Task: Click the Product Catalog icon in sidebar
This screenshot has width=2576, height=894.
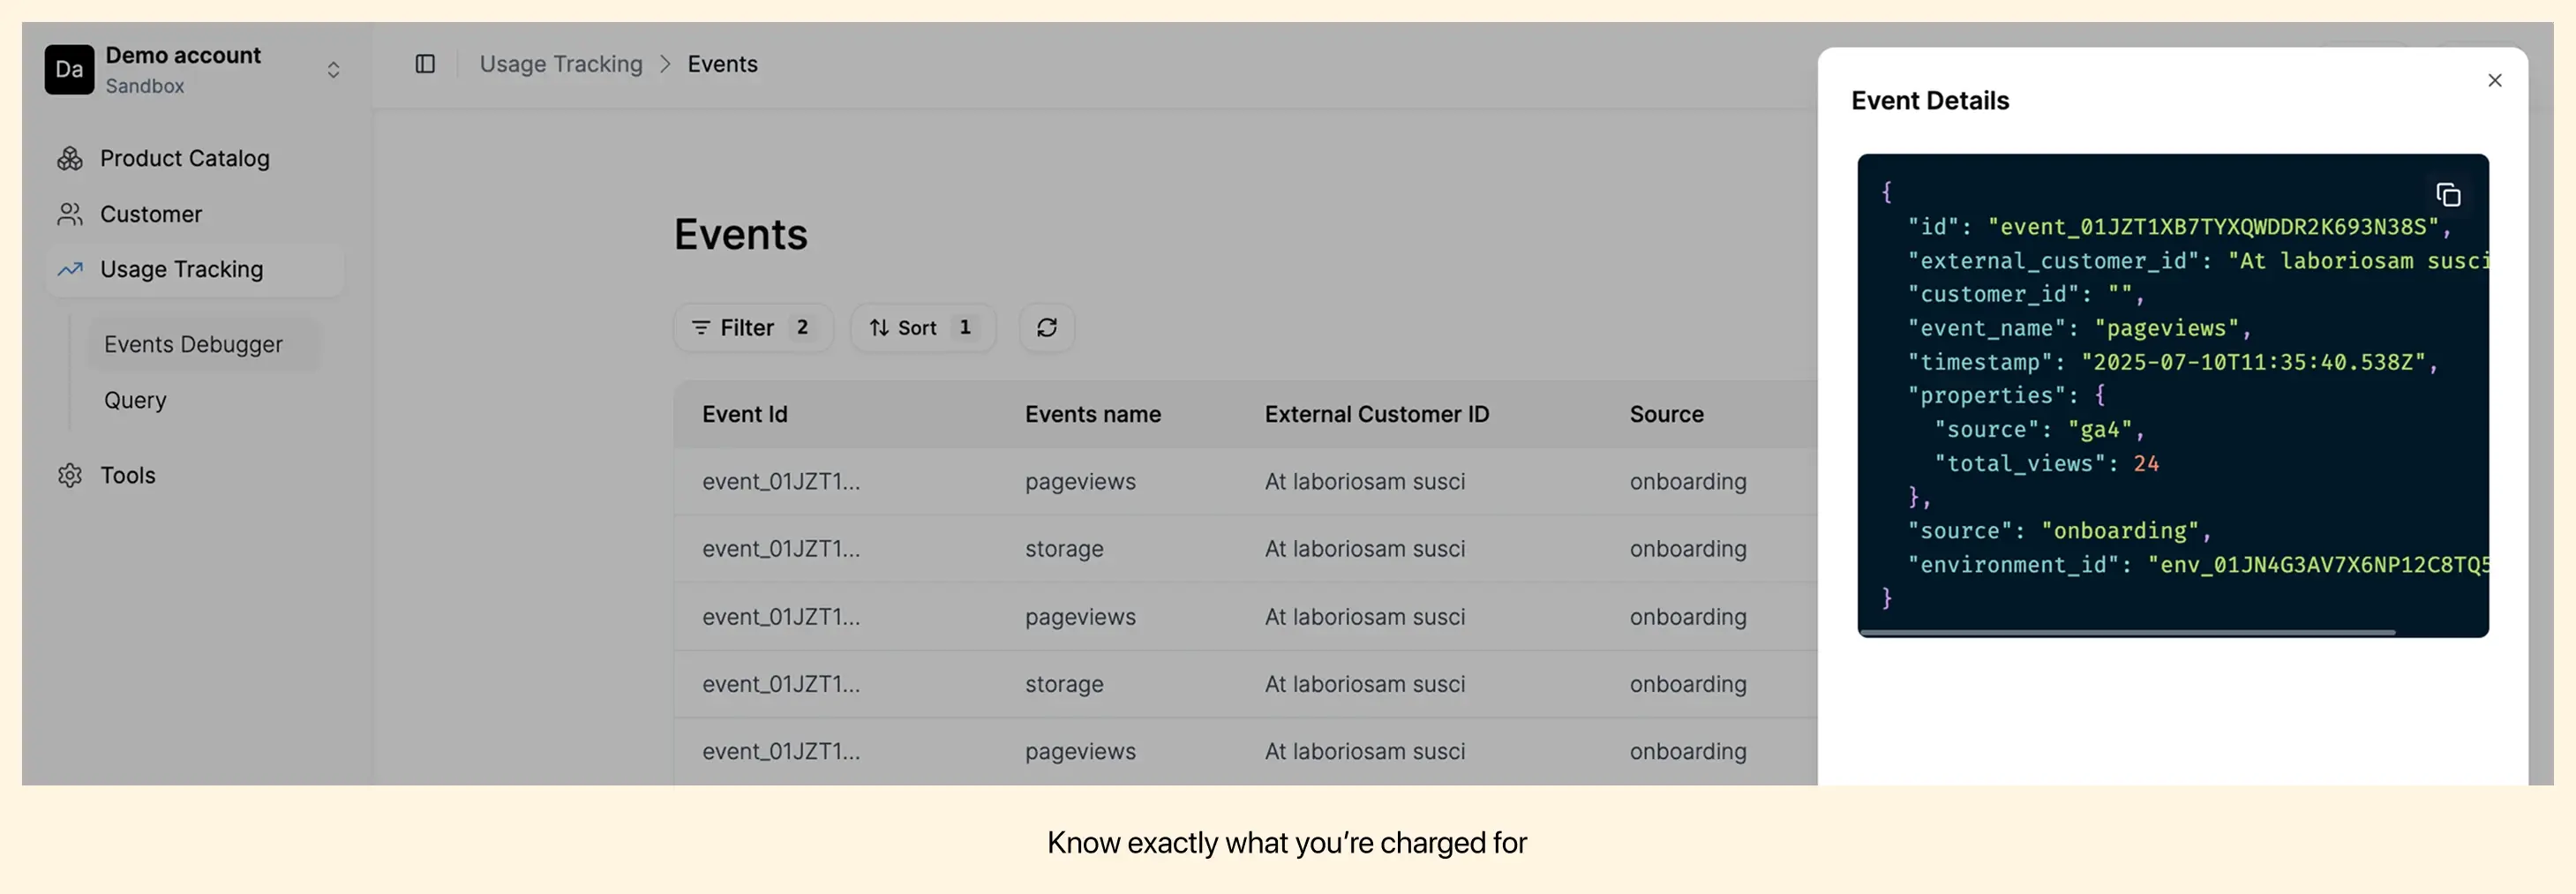Action: click(70, 159)
